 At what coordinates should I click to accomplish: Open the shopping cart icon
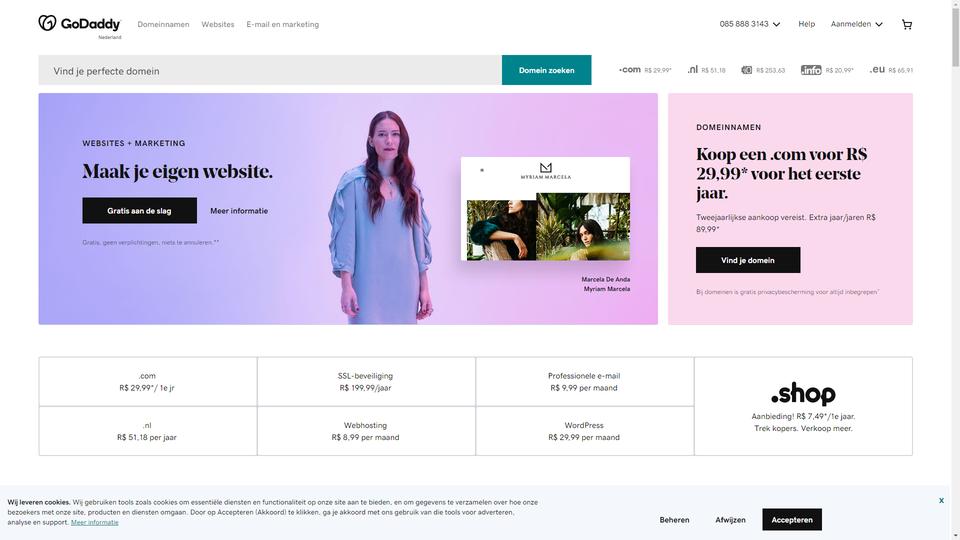(x=907, y=24)
